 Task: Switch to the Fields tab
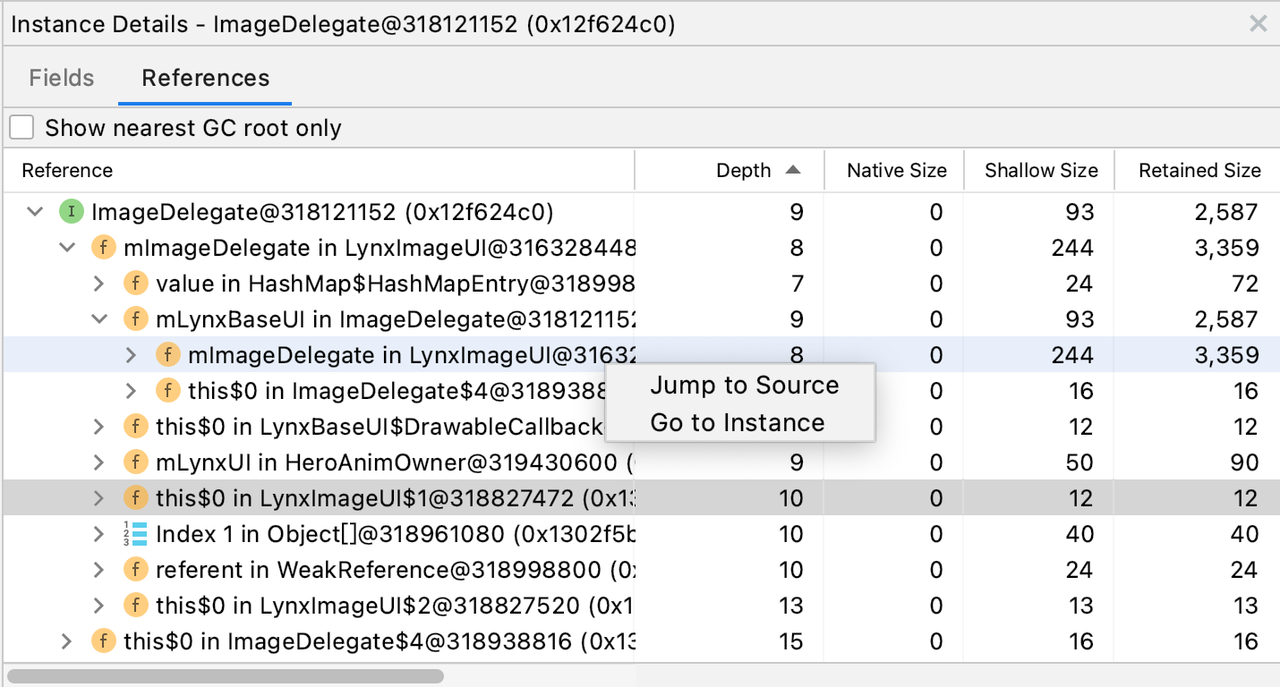[x=61, y=78]
